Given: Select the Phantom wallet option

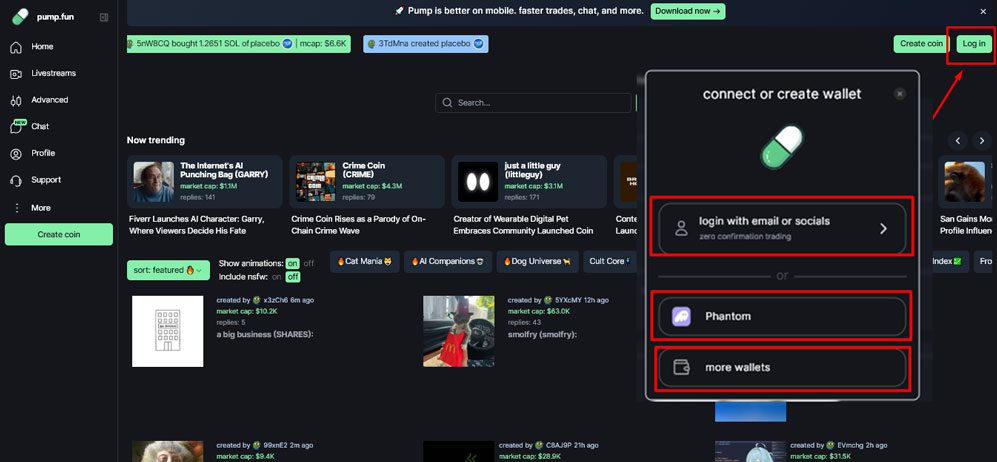Looking at the screenshot, I should [x=781, y=316].
